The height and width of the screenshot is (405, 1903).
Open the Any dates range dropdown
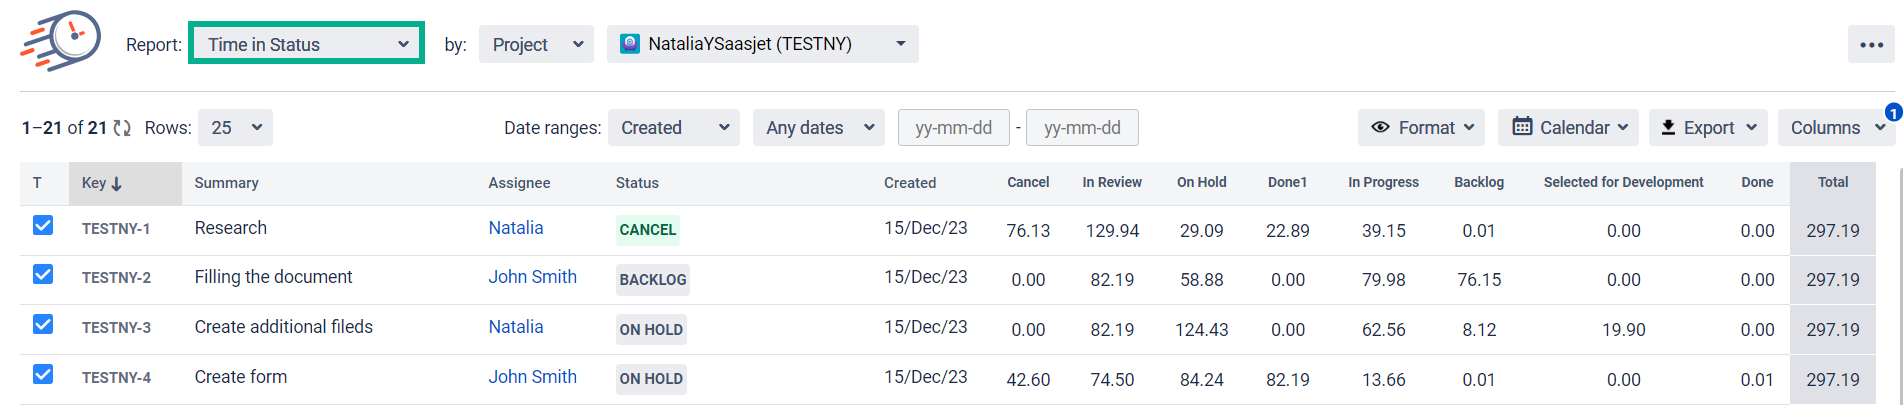pos(818,128)
